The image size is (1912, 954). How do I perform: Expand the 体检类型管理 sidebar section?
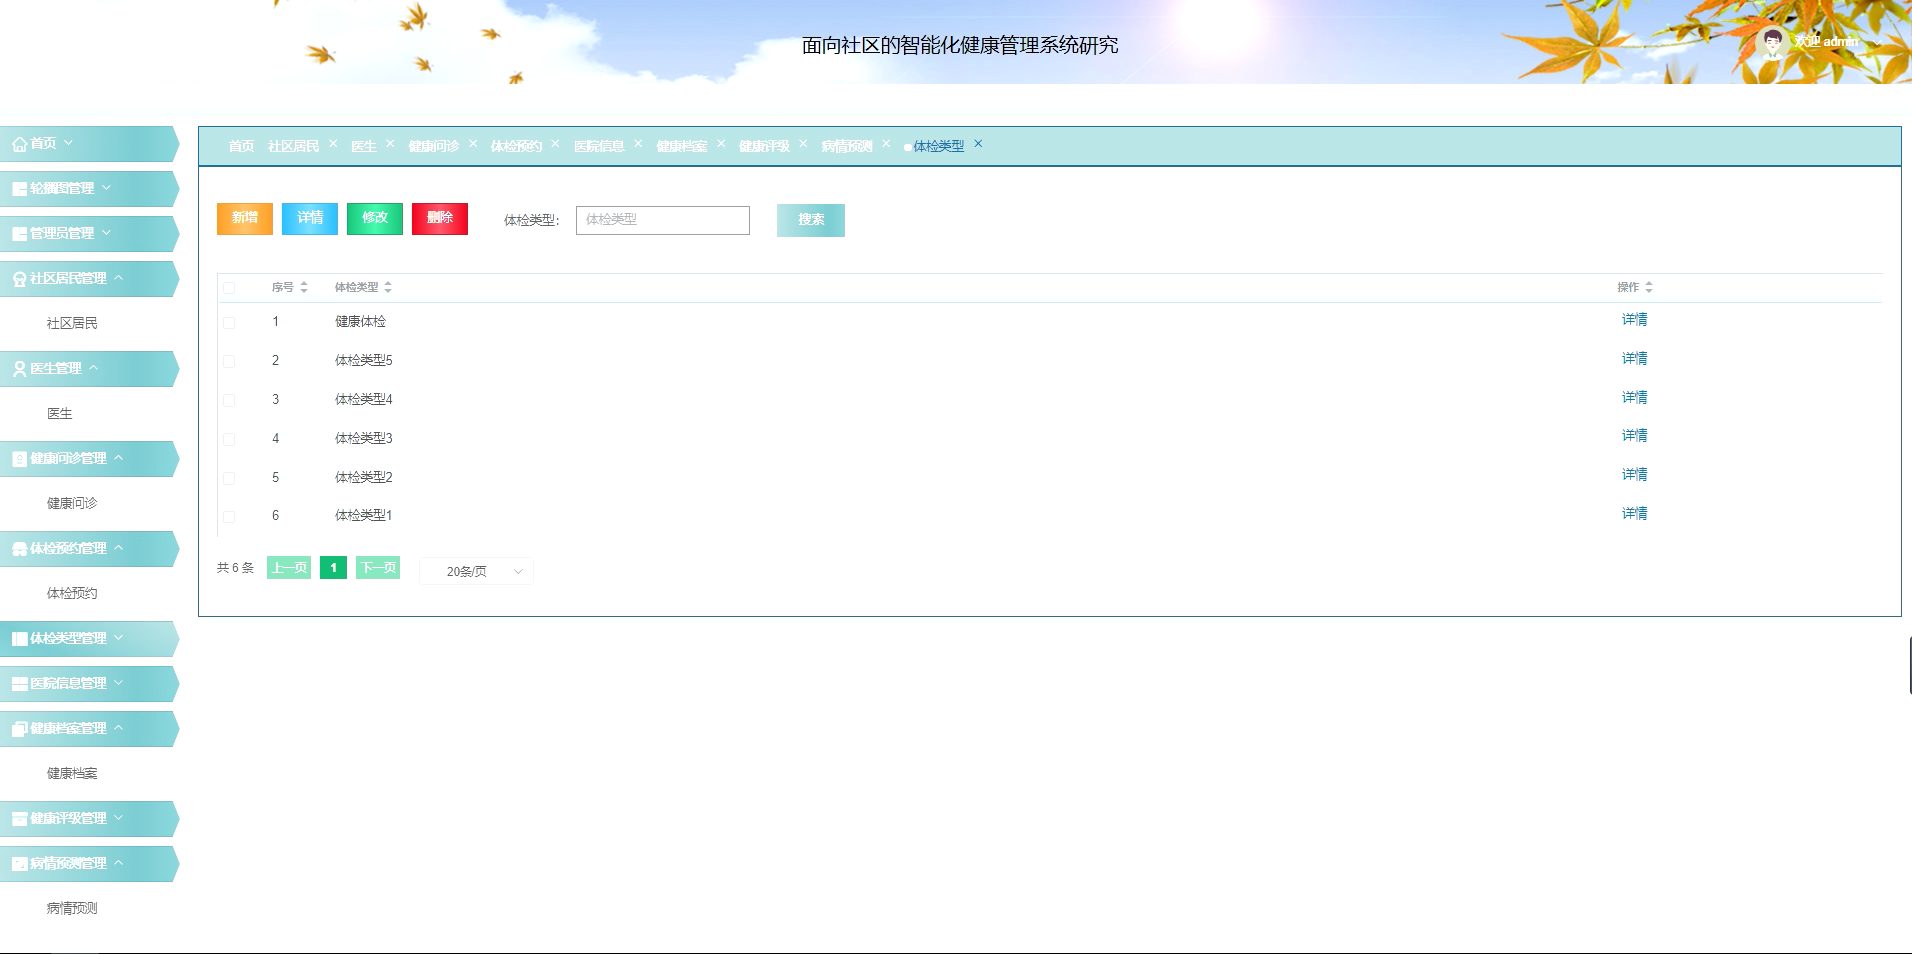120,638
